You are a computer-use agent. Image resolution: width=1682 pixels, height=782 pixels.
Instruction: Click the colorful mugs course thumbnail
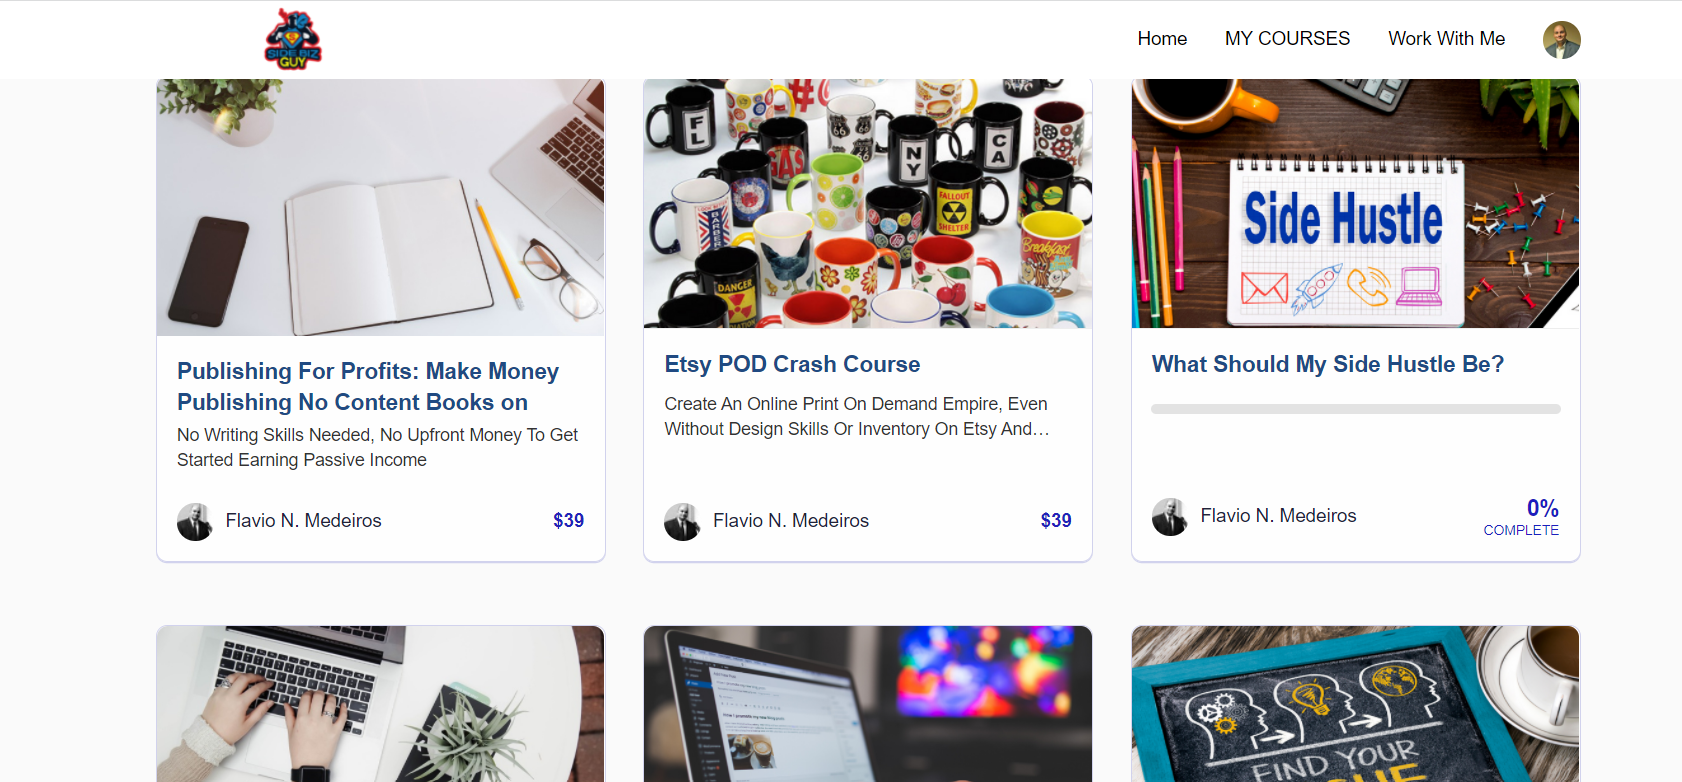pos(868,203)
